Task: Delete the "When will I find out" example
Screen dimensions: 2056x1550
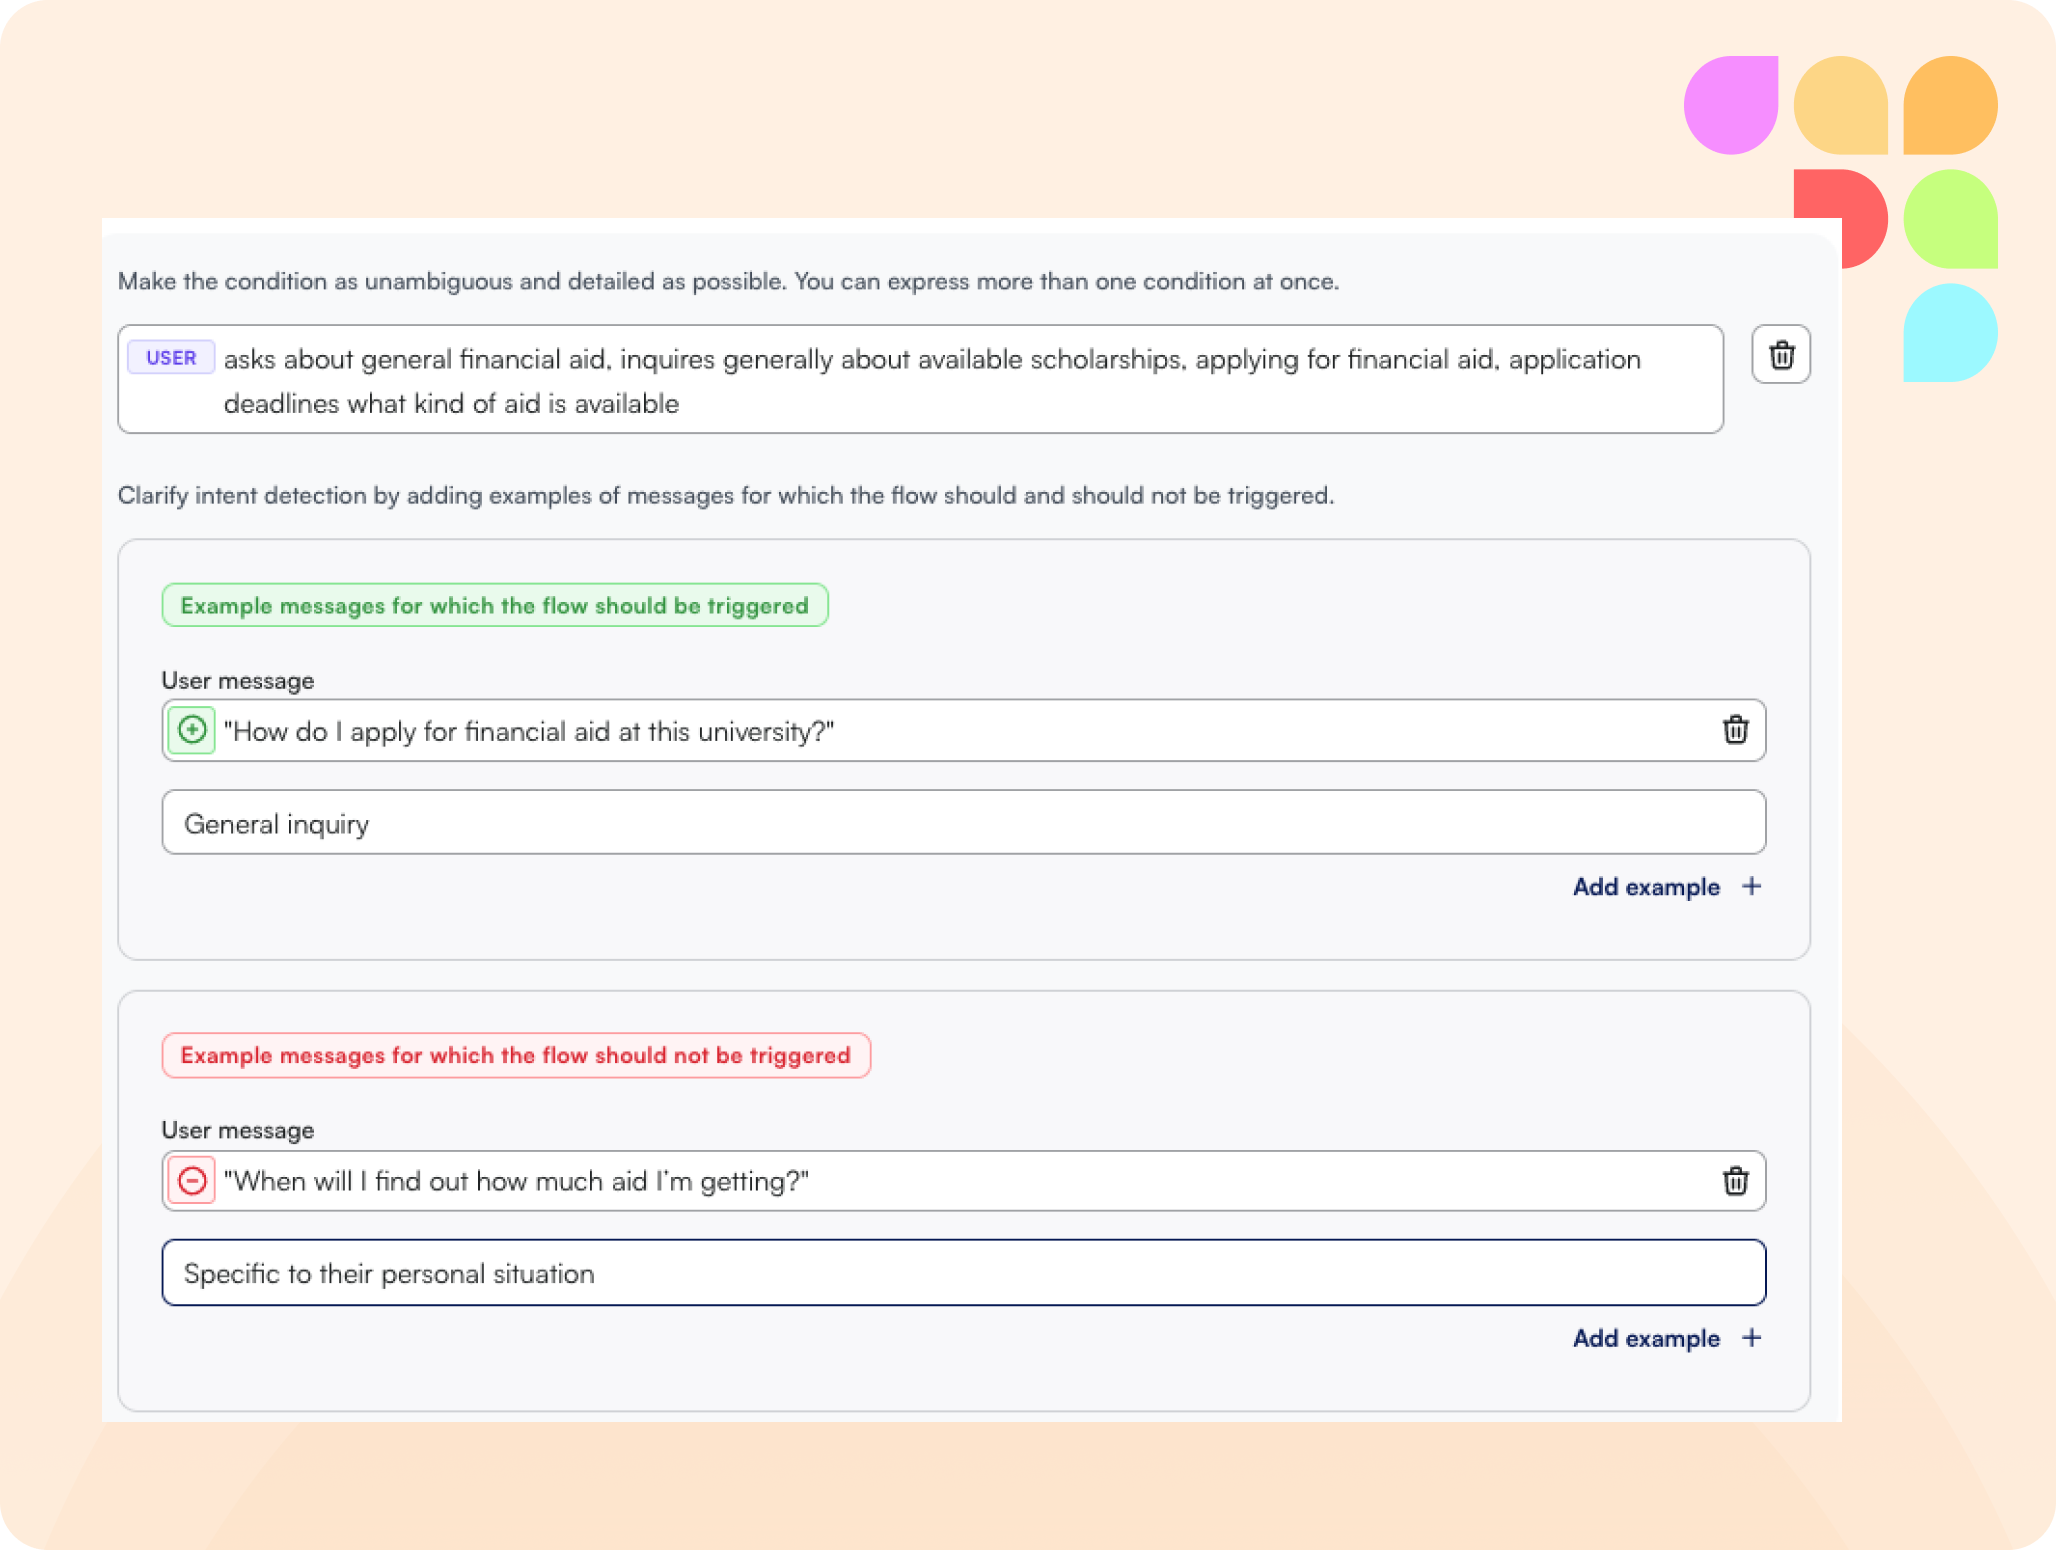Action: 1735,1181
